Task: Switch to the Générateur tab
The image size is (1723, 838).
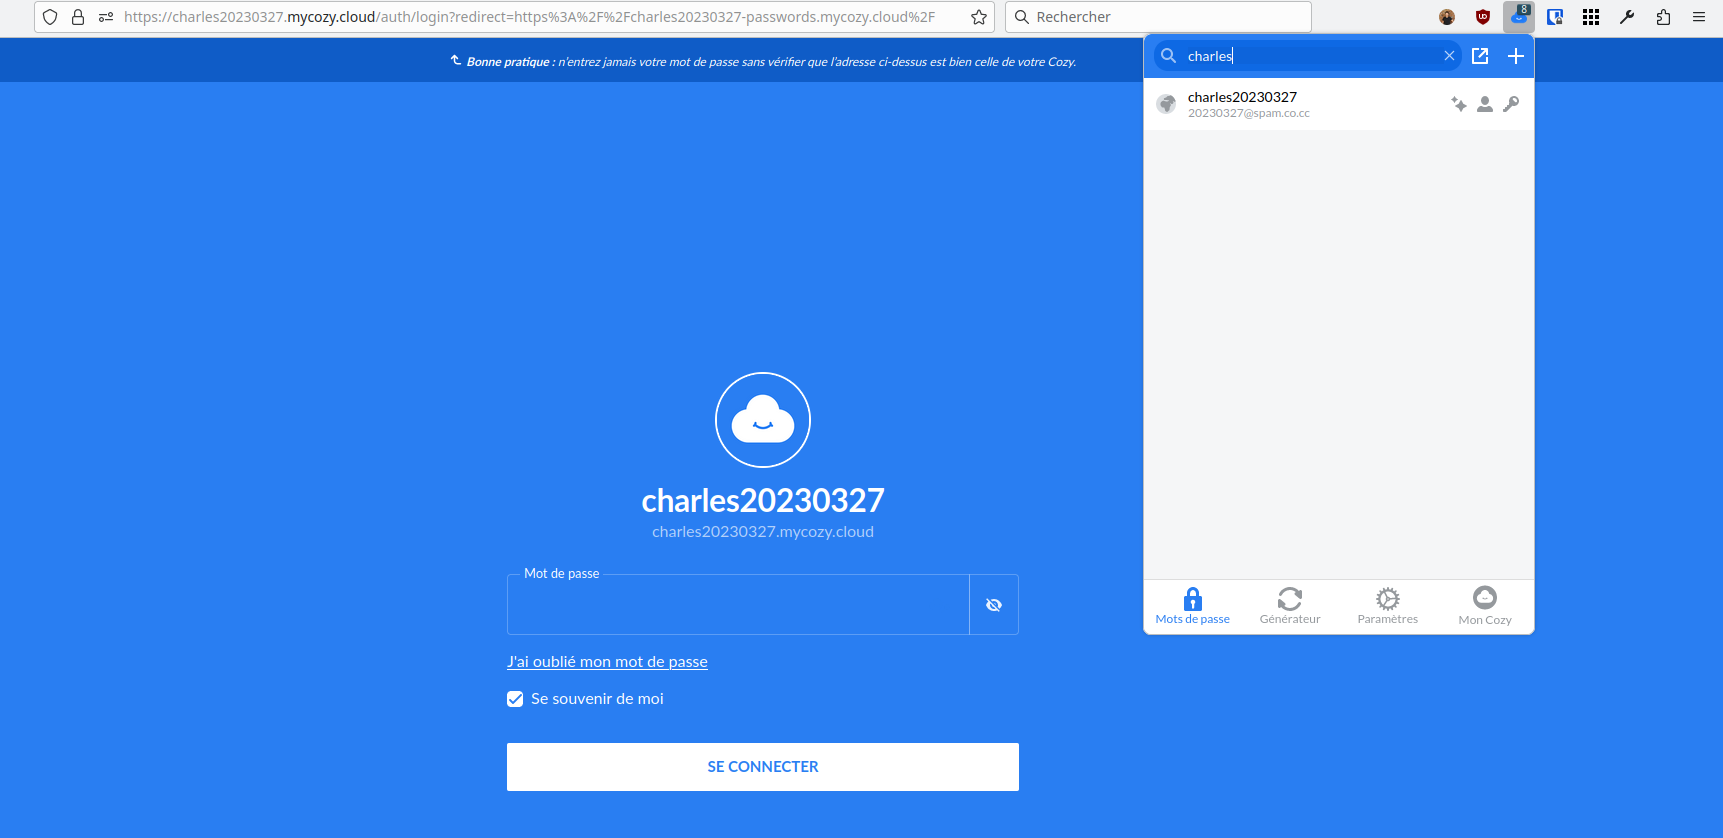Action: pyautogui.click(x=1290, y=606)
